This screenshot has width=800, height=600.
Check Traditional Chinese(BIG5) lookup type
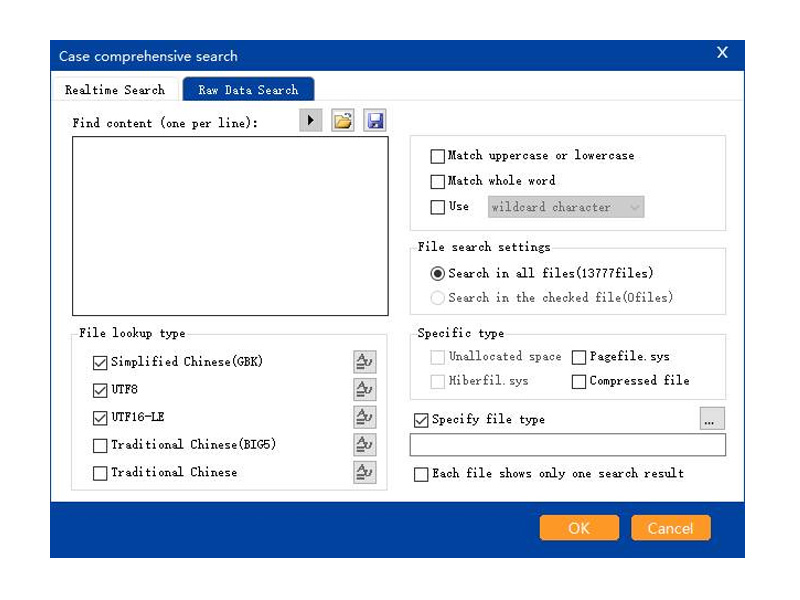click(100, 445)
